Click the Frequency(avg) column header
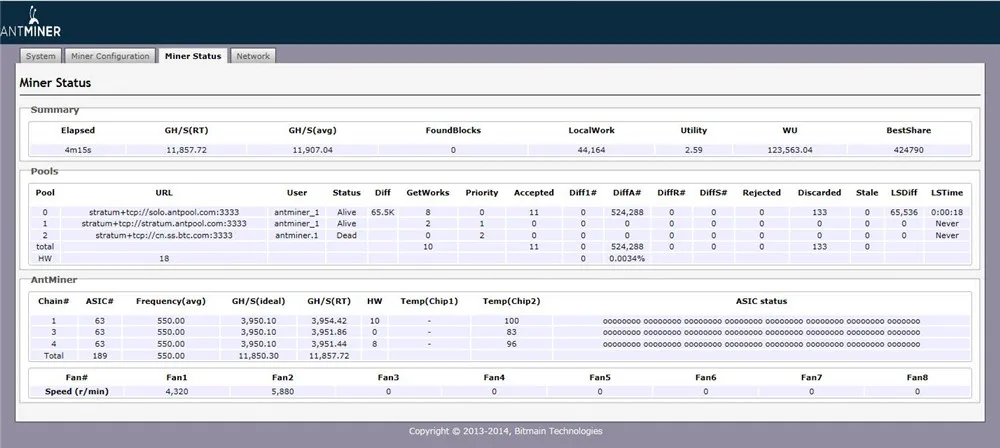The image size is (1000, 448). coord(171,301)
